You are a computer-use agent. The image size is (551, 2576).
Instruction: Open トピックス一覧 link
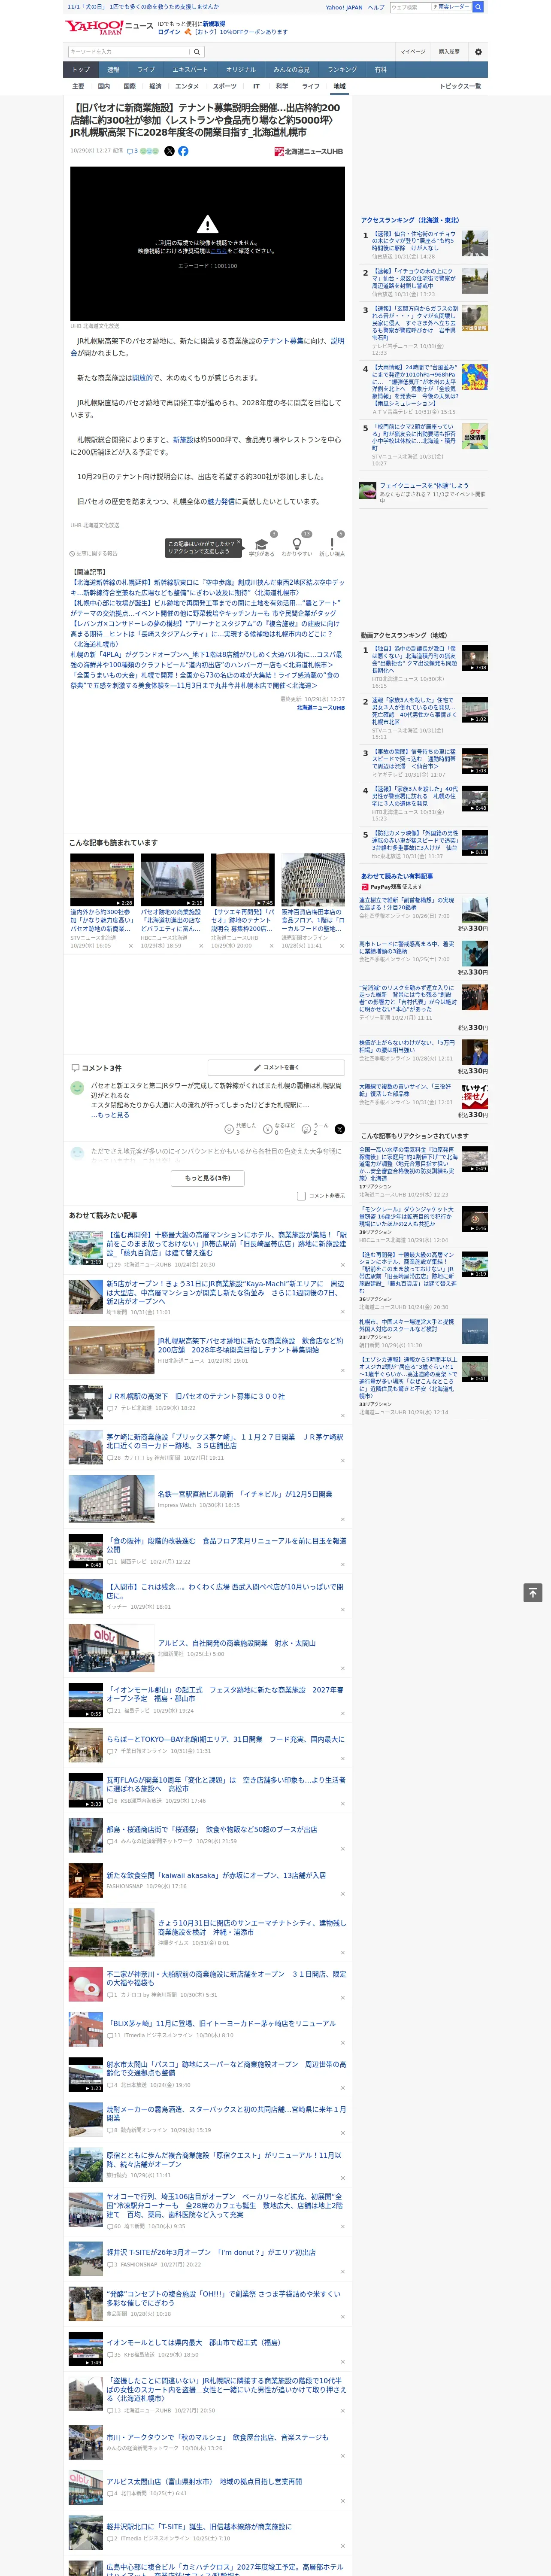point(460,86)
